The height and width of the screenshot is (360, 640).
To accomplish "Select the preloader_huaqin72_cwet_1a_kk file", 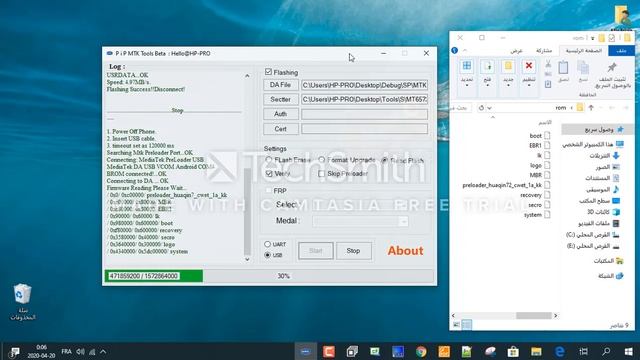I will (x=506, y=185).
